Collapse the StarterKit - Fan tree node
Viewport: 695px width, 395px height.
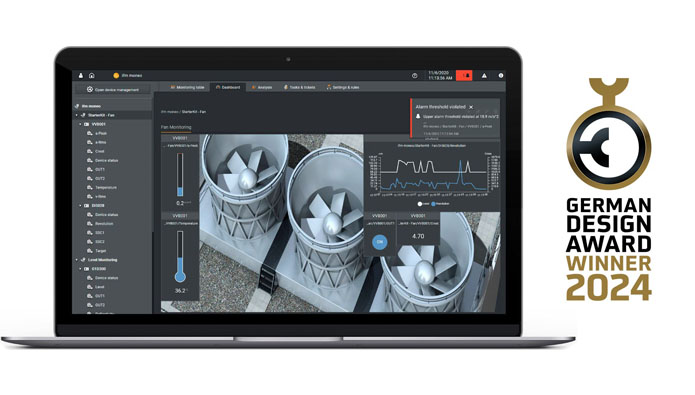pos(76,115)
